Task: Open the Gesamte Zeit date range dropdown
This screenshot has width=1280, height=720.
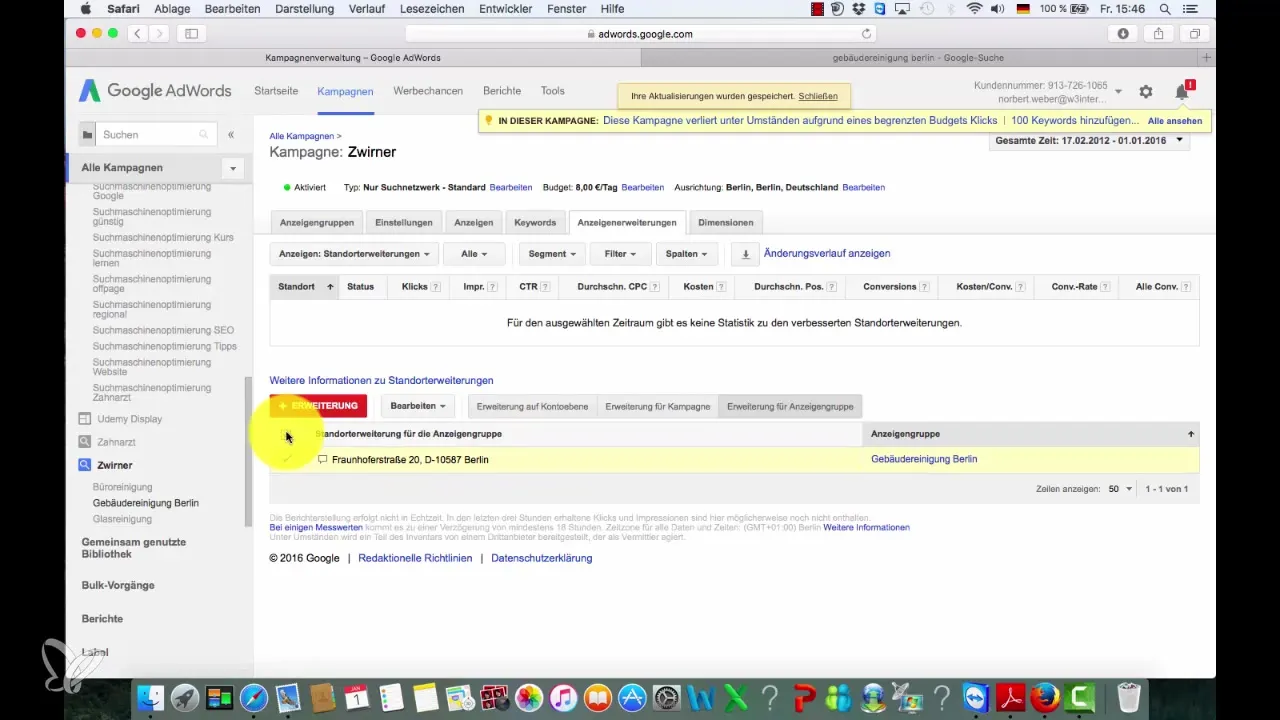Action: click(x=1089, y=140)
